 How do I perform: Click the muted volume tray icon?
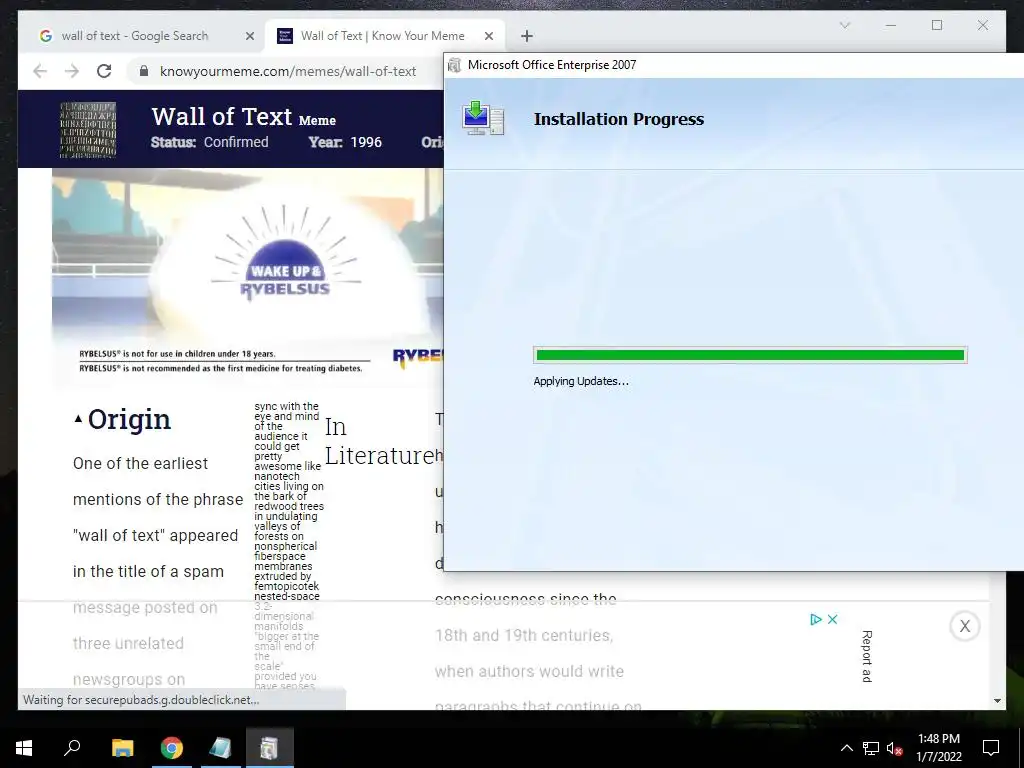point(895,748)
